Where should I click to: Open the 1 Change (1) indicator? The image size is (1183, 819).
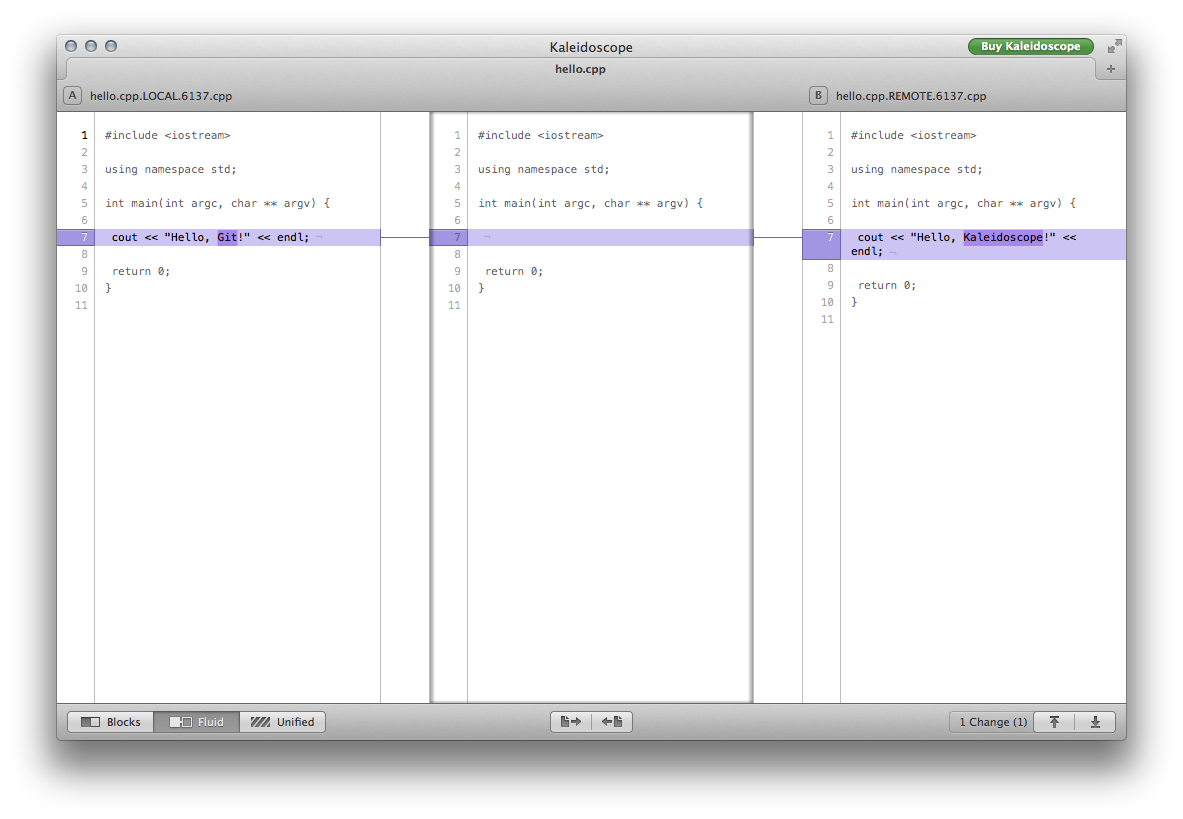[992, 722]
